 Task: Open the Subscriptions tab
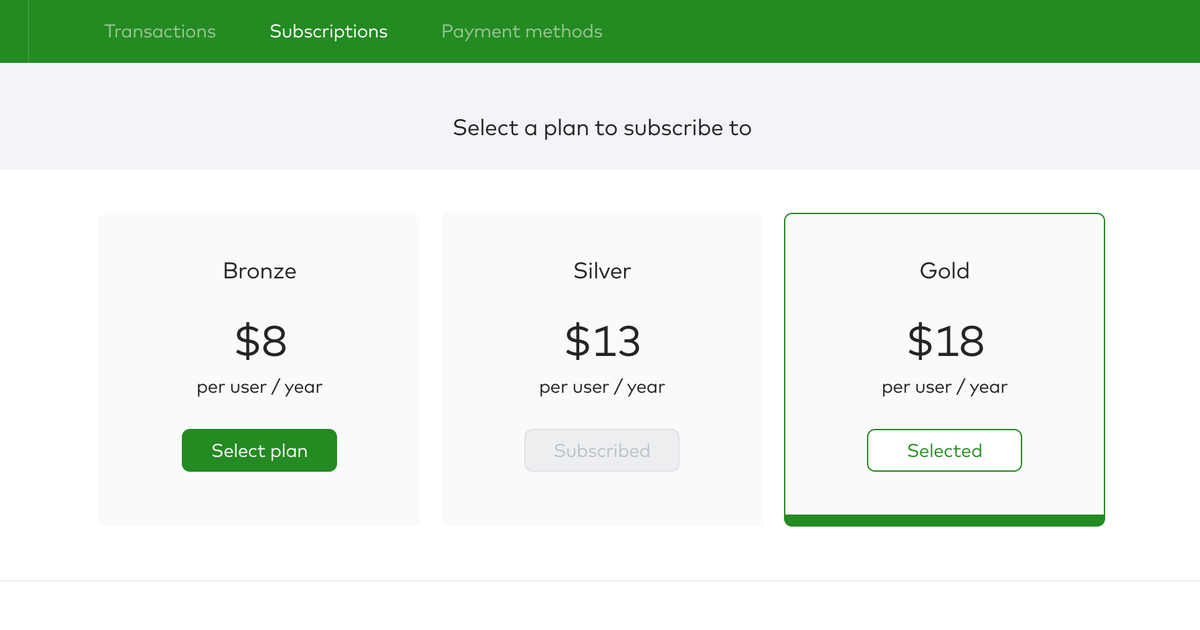pos(328,31)
